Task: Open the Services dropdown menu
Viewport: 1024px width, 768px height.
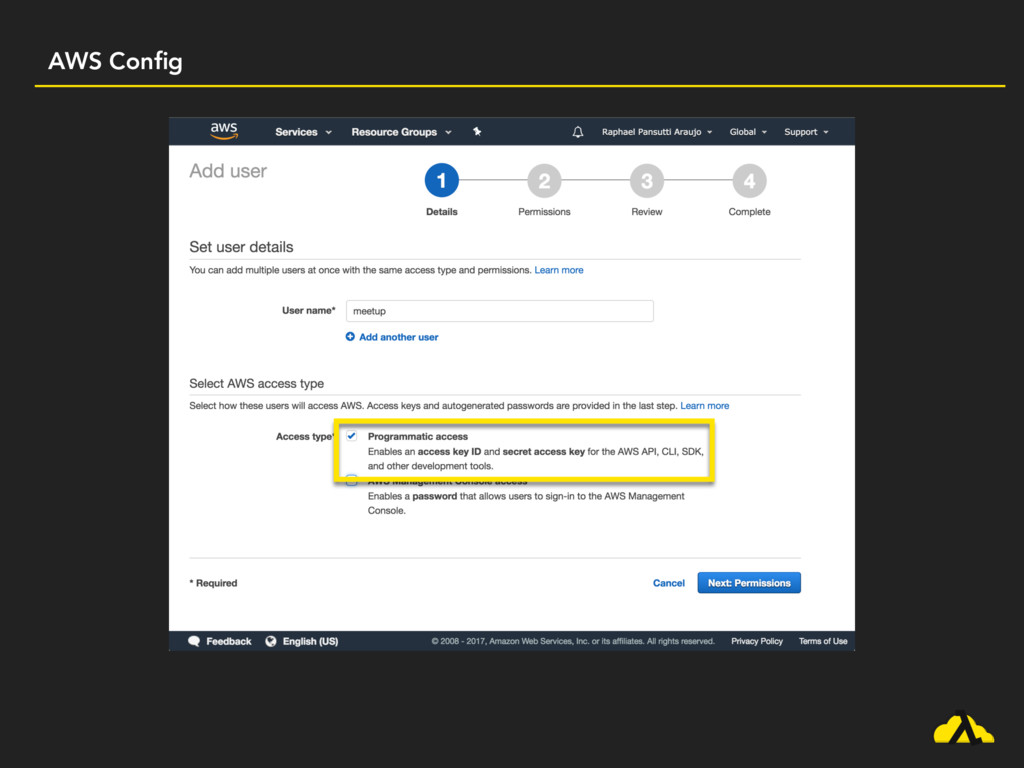Action: pos(303,132)
